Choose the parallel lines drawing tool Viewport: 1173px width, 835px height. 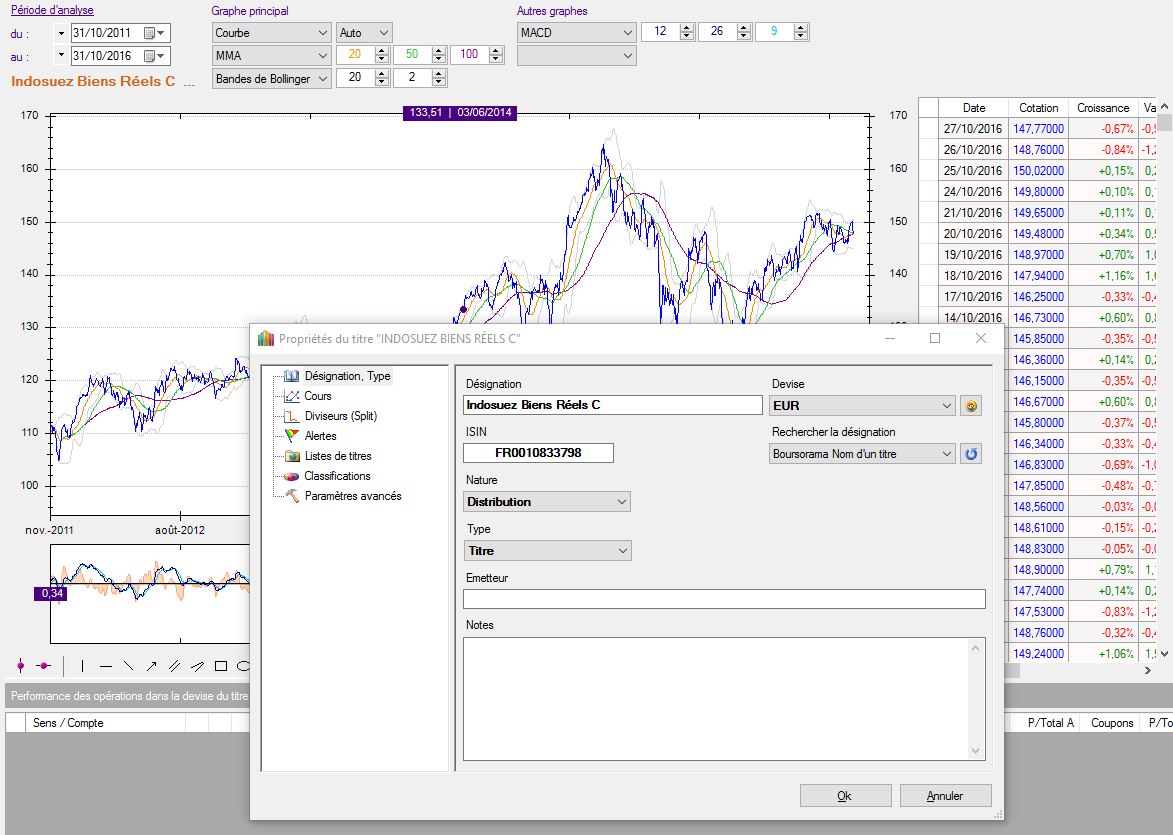point(174,665)
